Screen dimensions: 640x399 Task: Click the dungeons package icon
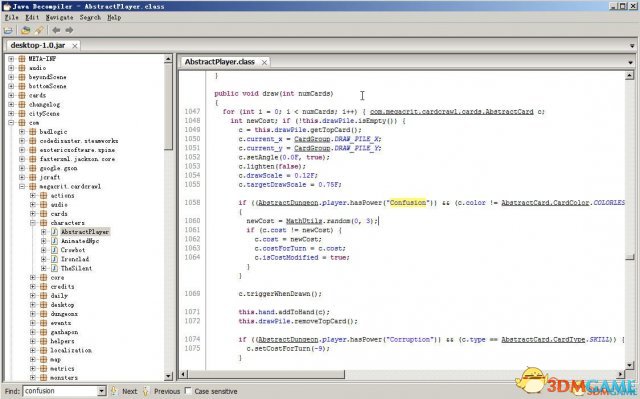pyautogui.click(x=44, y=314)
